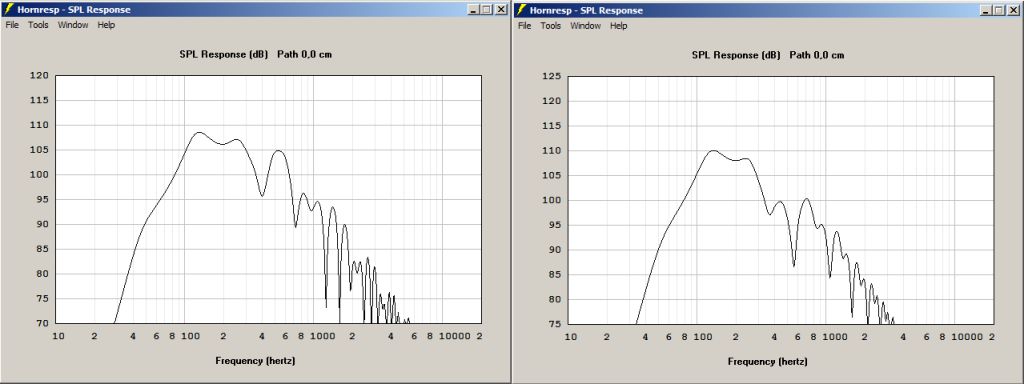
Task: Open Help menu in right window
Action: point(619,26)
